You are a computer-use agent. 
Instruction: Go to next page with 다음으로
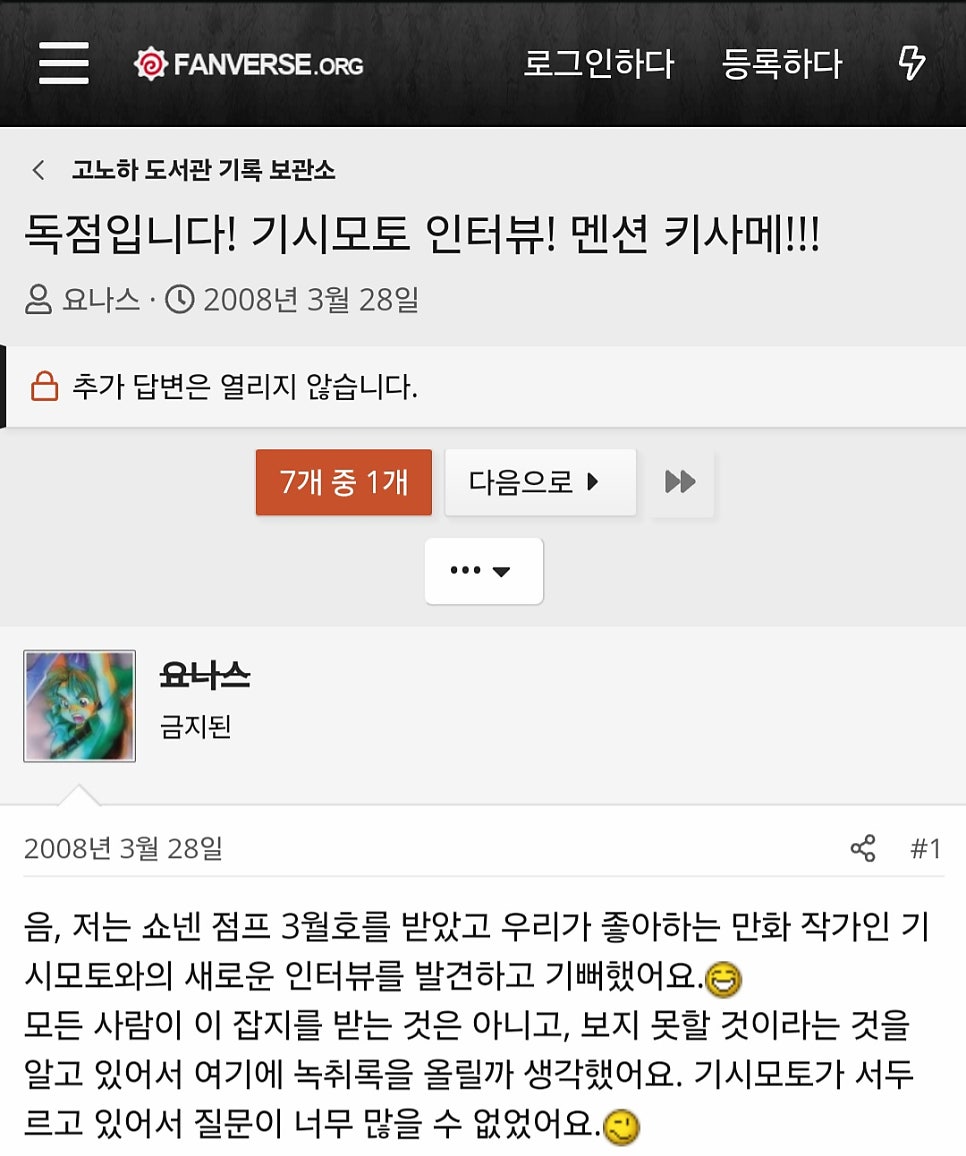pos(541,482)
